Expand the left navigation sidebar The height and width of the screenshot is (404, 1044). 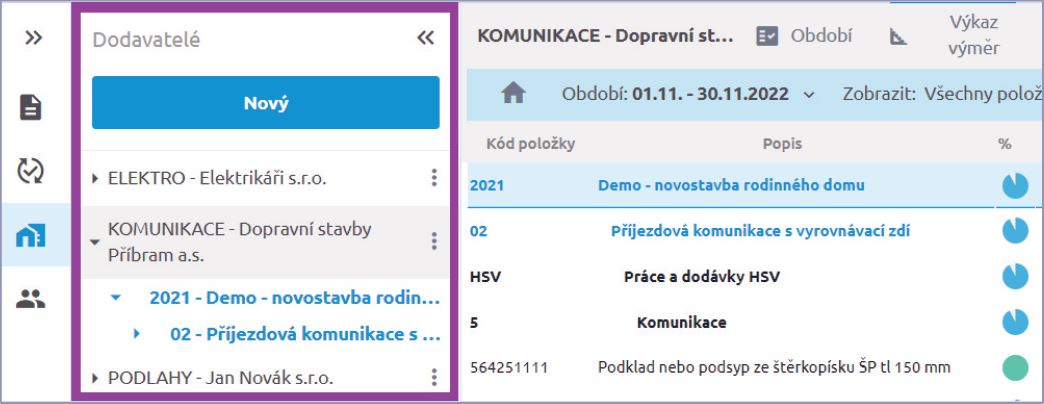tap(34, 38)
